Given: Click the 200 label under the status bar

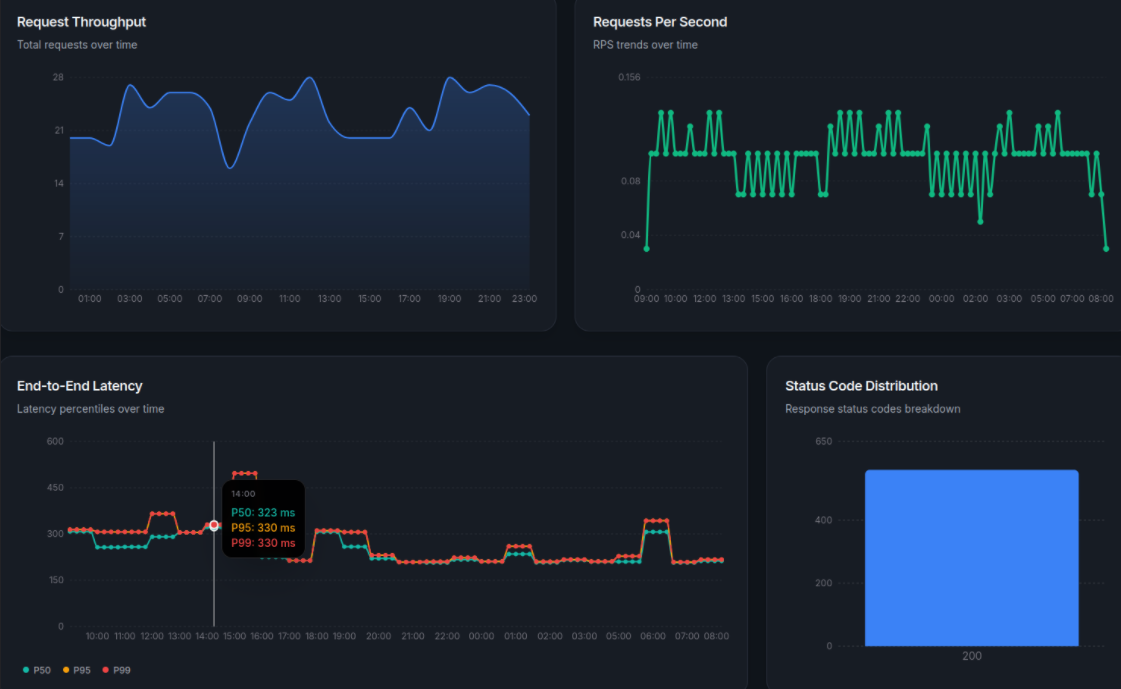Looking at the screenshot, I should tap(971, 656).
